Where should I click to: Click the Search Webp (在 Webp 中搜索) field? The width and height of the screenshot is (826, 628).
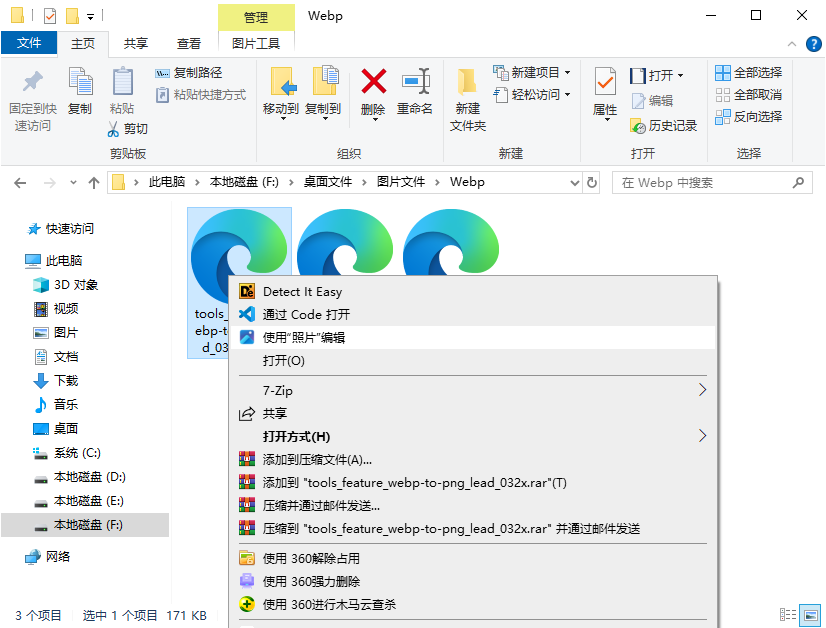(x=712, y=183)
